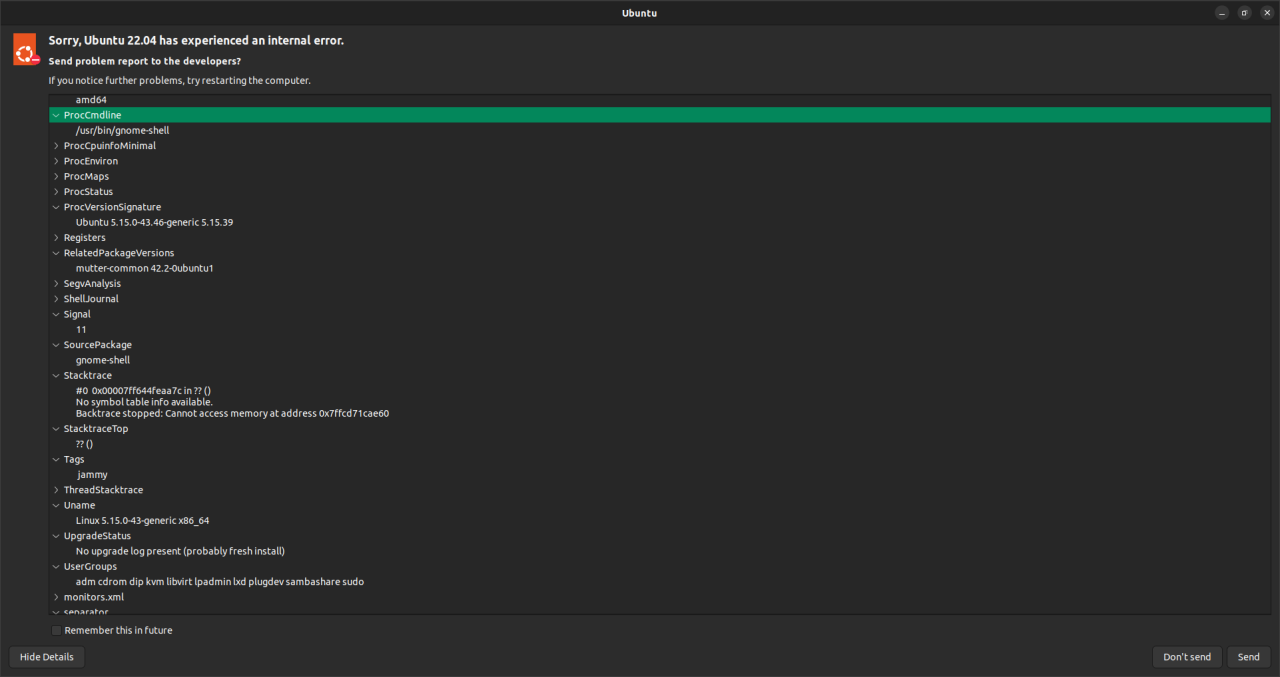Click the Ubuntu error report icon
This screenshot has height=677, width=1280.
click(25, 49)
